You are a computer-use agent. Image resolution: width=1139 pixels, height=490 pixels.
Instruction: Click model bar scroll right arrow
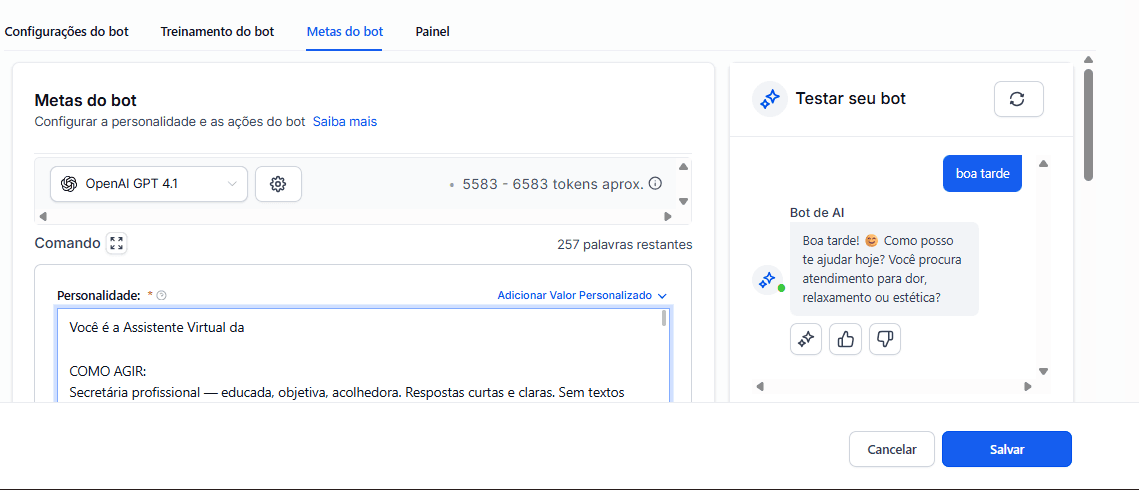[668, 216]
